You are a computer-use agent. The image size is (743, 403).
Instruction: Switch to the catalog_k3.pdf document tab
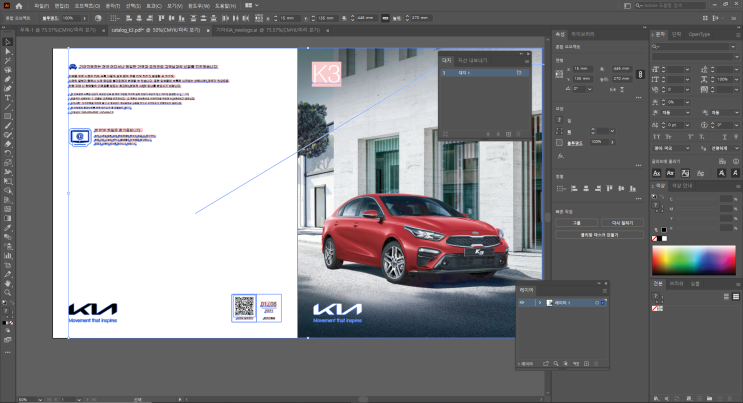(x=156, y=30)
